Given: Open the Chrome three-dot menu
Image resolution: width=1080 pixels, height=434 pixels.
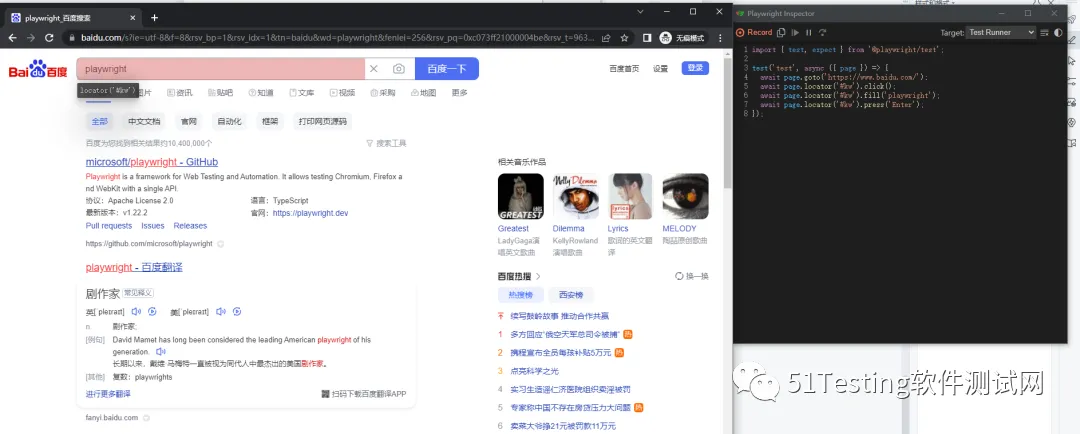Looking at the screenshot, I should [720, 38].
